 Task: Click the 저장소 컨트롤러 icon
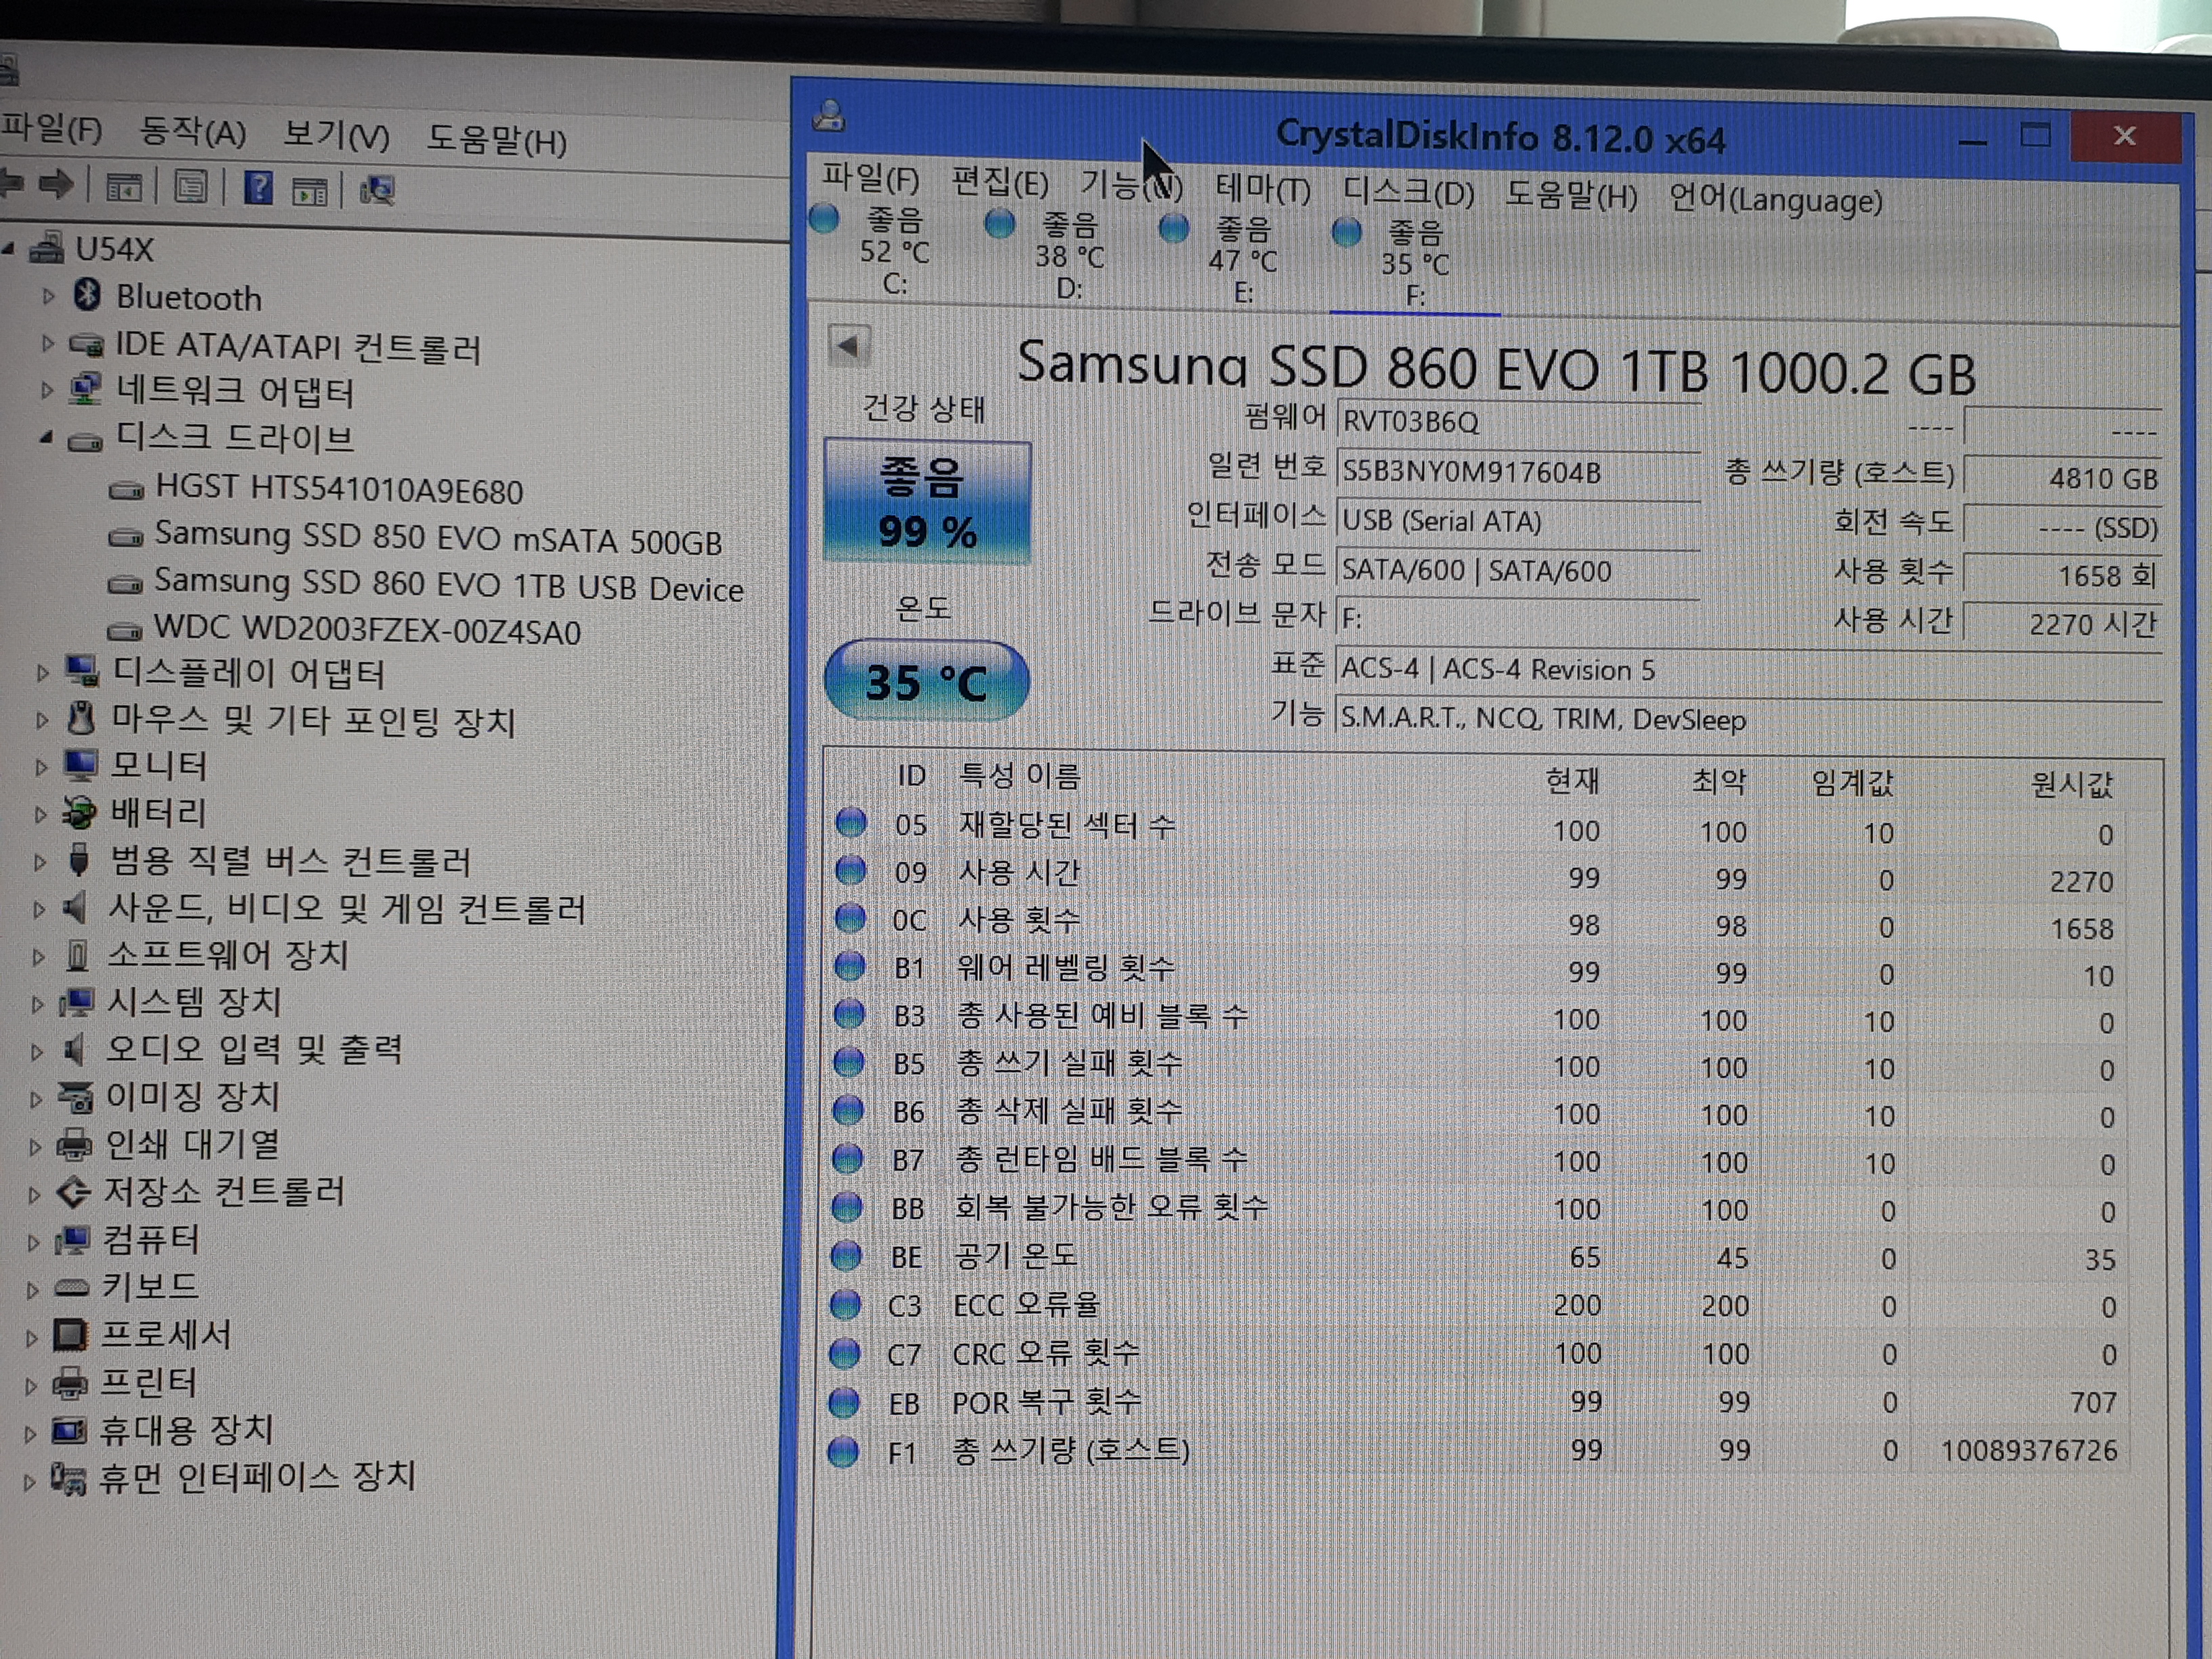72,1191
